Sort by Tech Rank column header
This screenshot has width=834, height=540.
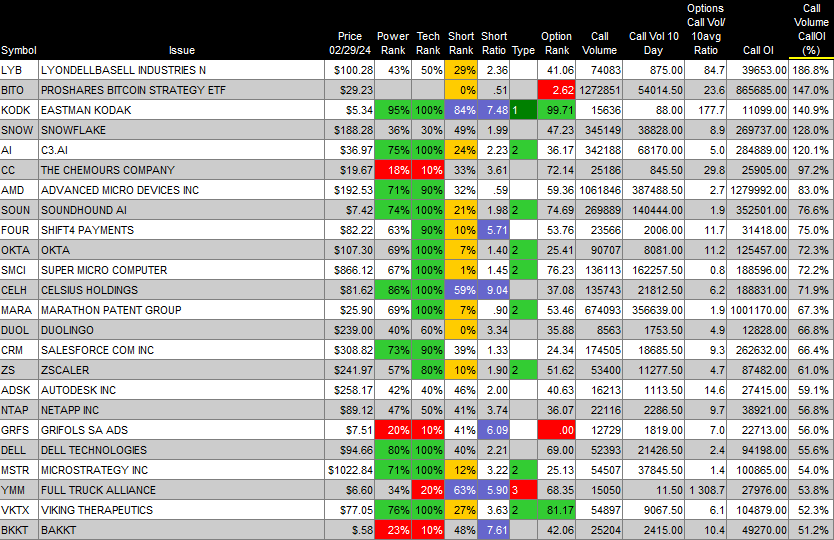point(428,43)
